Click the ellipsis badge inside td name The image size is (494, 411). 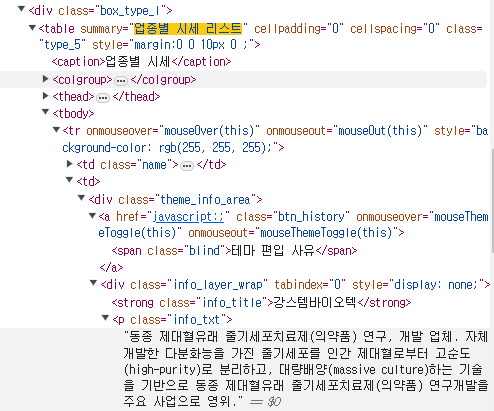click(x=187, y=166)
